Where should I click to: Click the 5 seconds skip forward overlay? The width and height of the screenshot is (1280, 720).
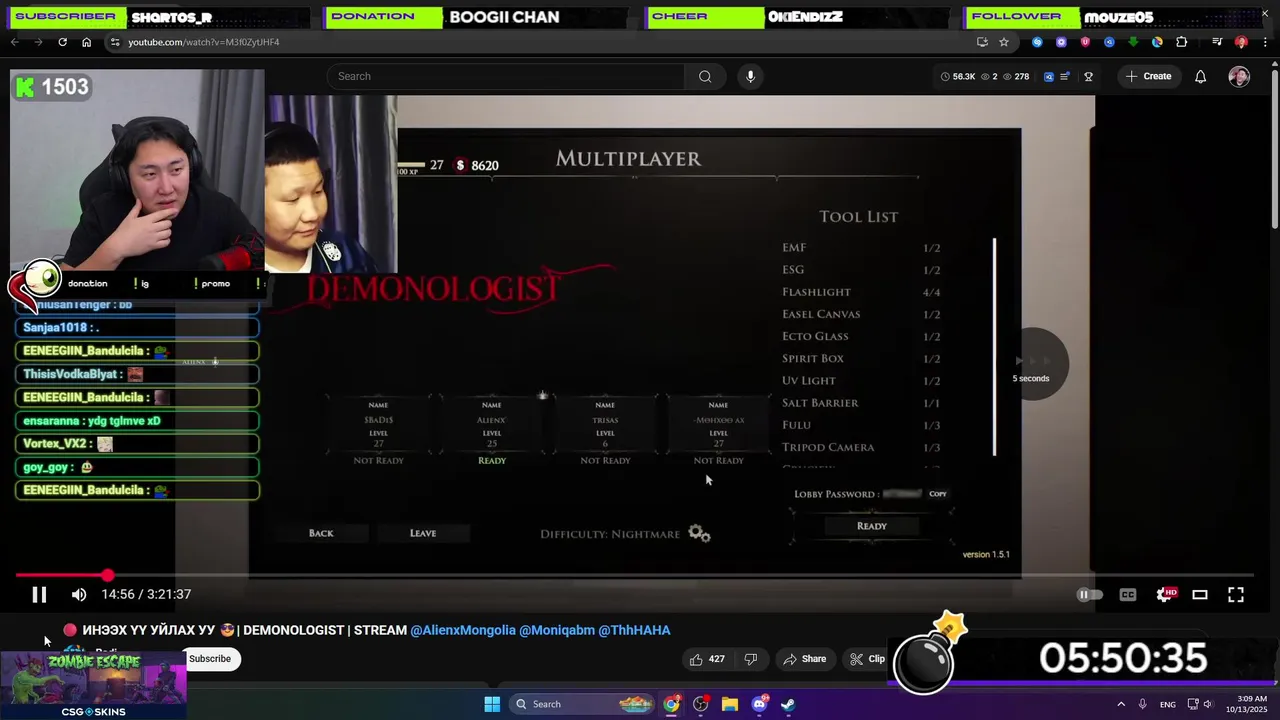1031,364
